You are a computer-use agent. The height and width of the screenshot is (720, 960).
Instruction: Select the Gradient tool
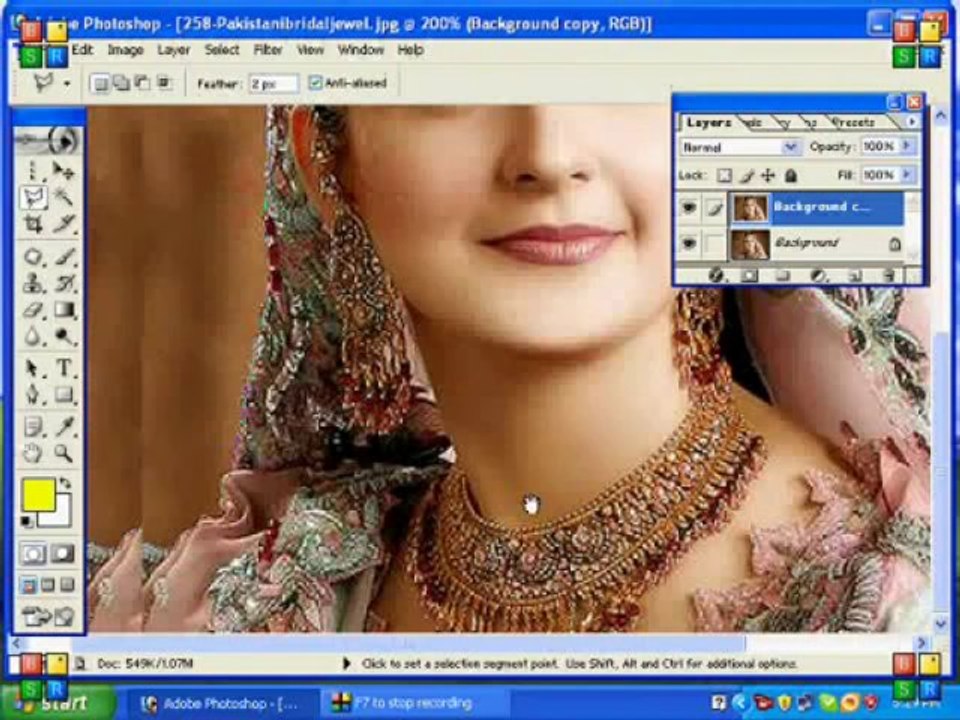64,310
